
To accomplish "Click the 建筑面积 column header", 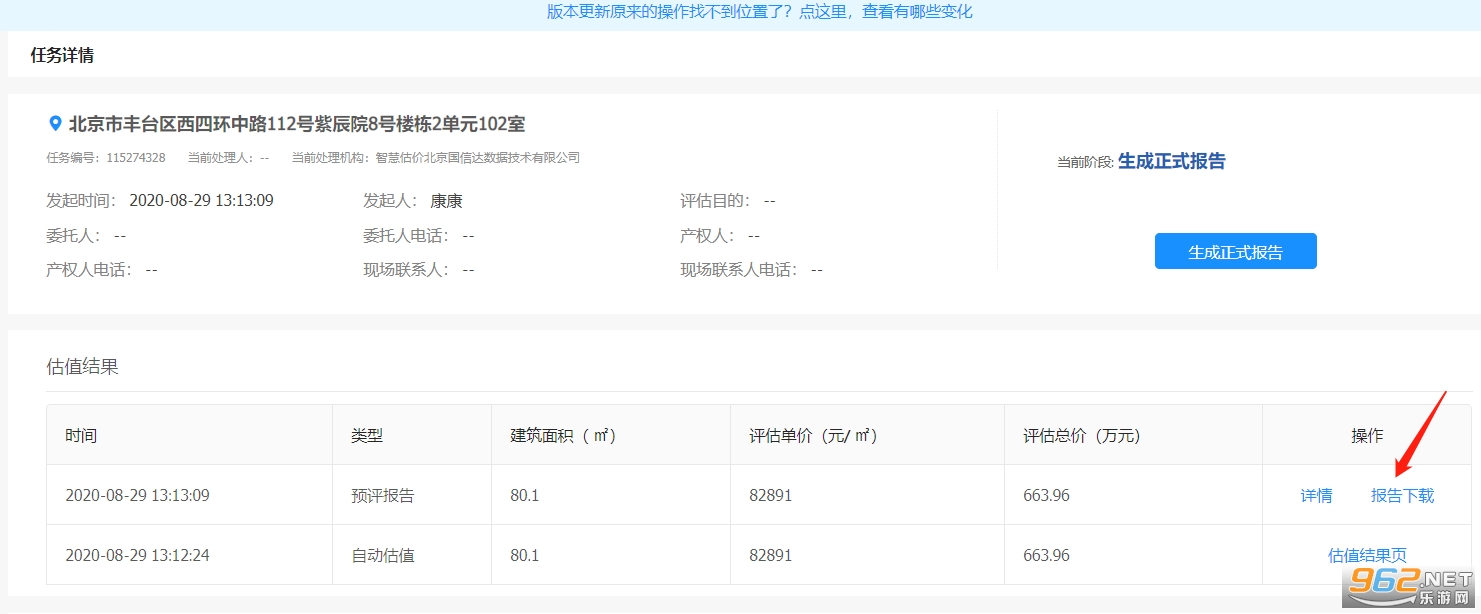I will click(x=563, y=435).
